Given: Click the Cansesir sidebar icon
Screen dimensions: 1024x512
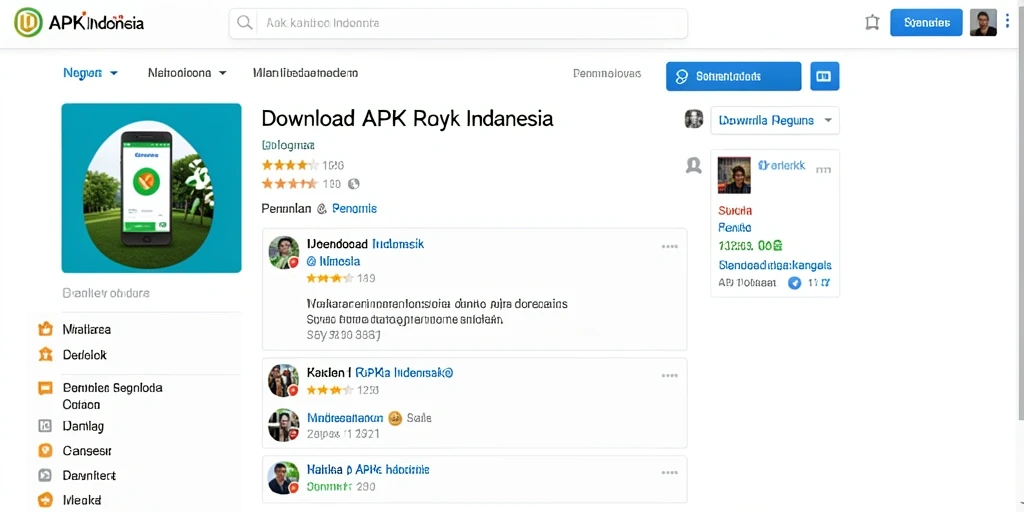Looking at the screenshot, I should (45, 451).
